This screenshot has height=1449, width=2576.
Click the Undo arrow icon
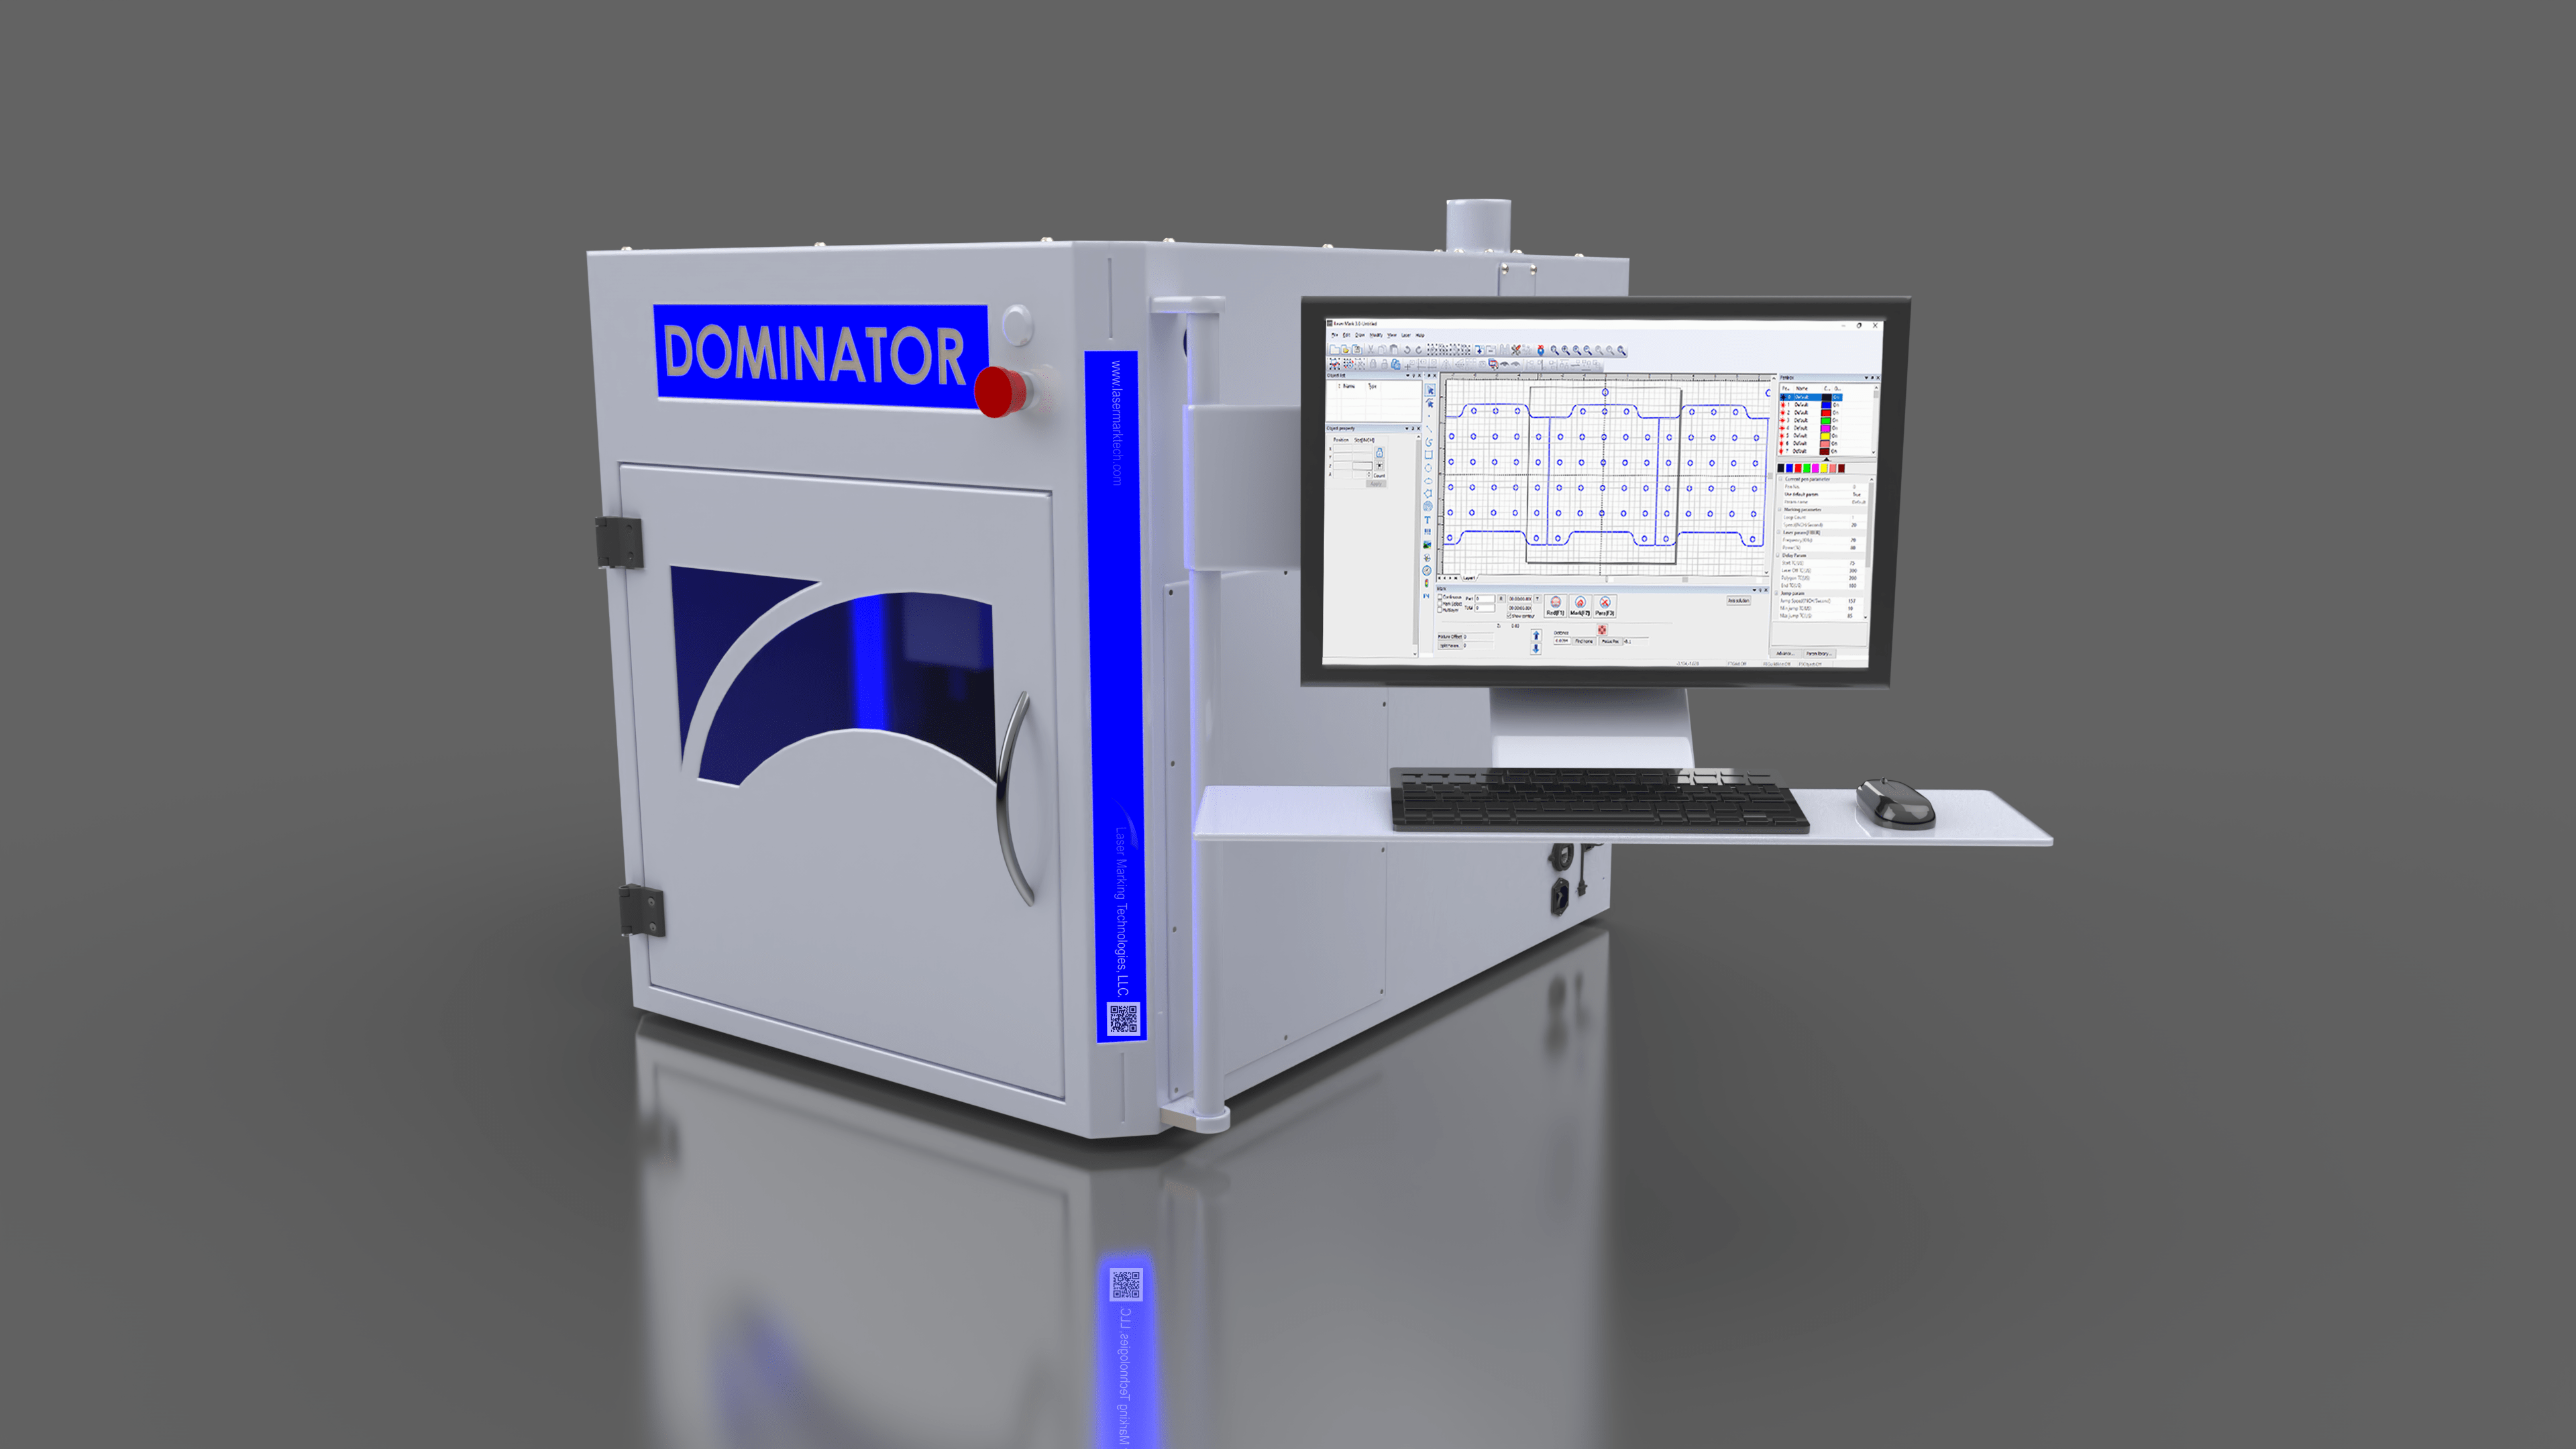pos(1407,350)
